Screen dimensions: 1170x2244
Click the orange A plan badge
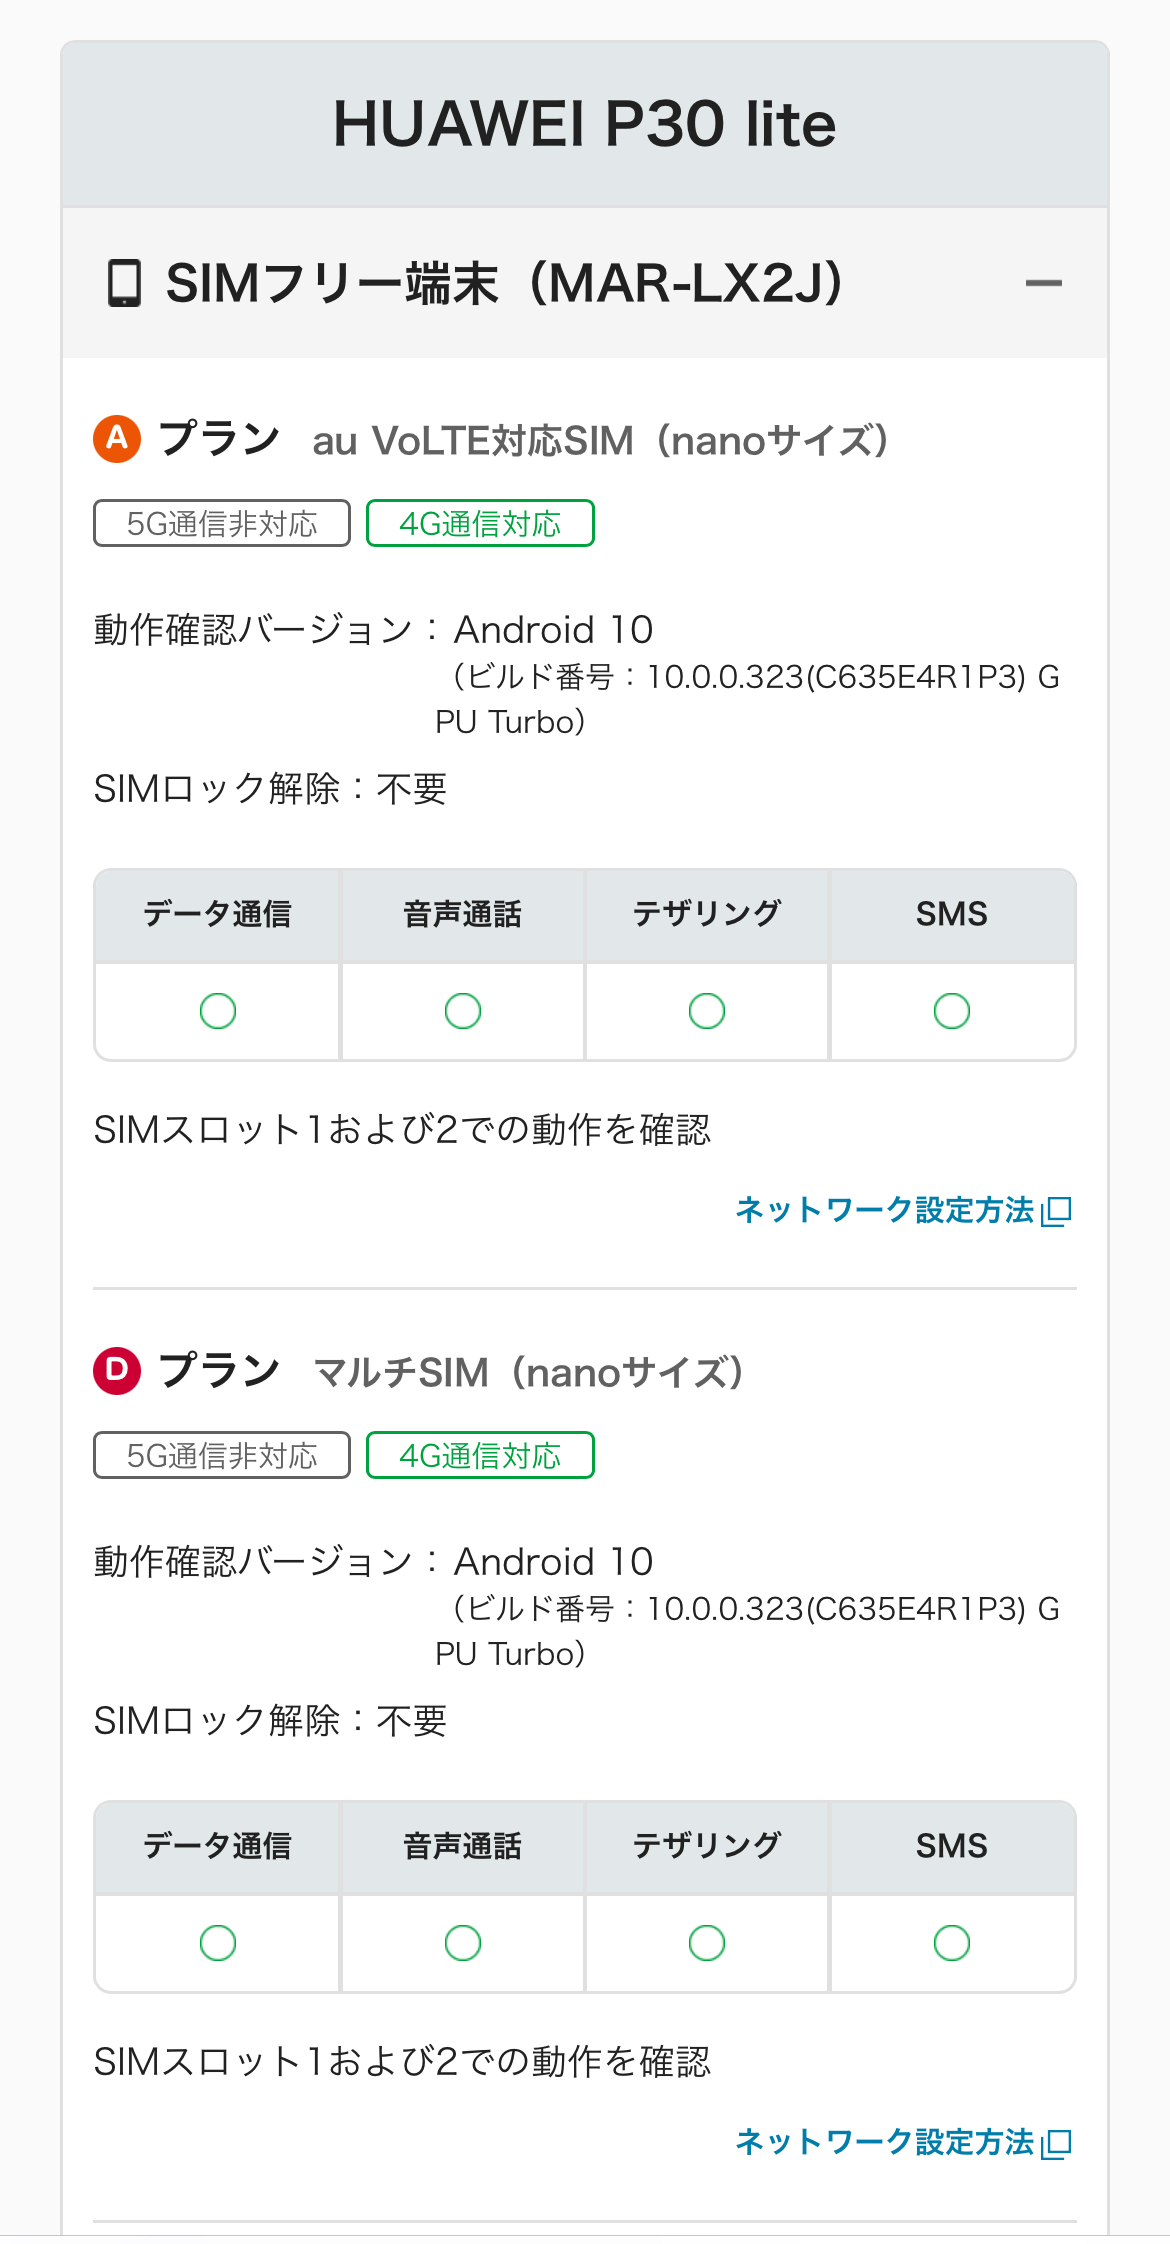[x=117, y=439]
